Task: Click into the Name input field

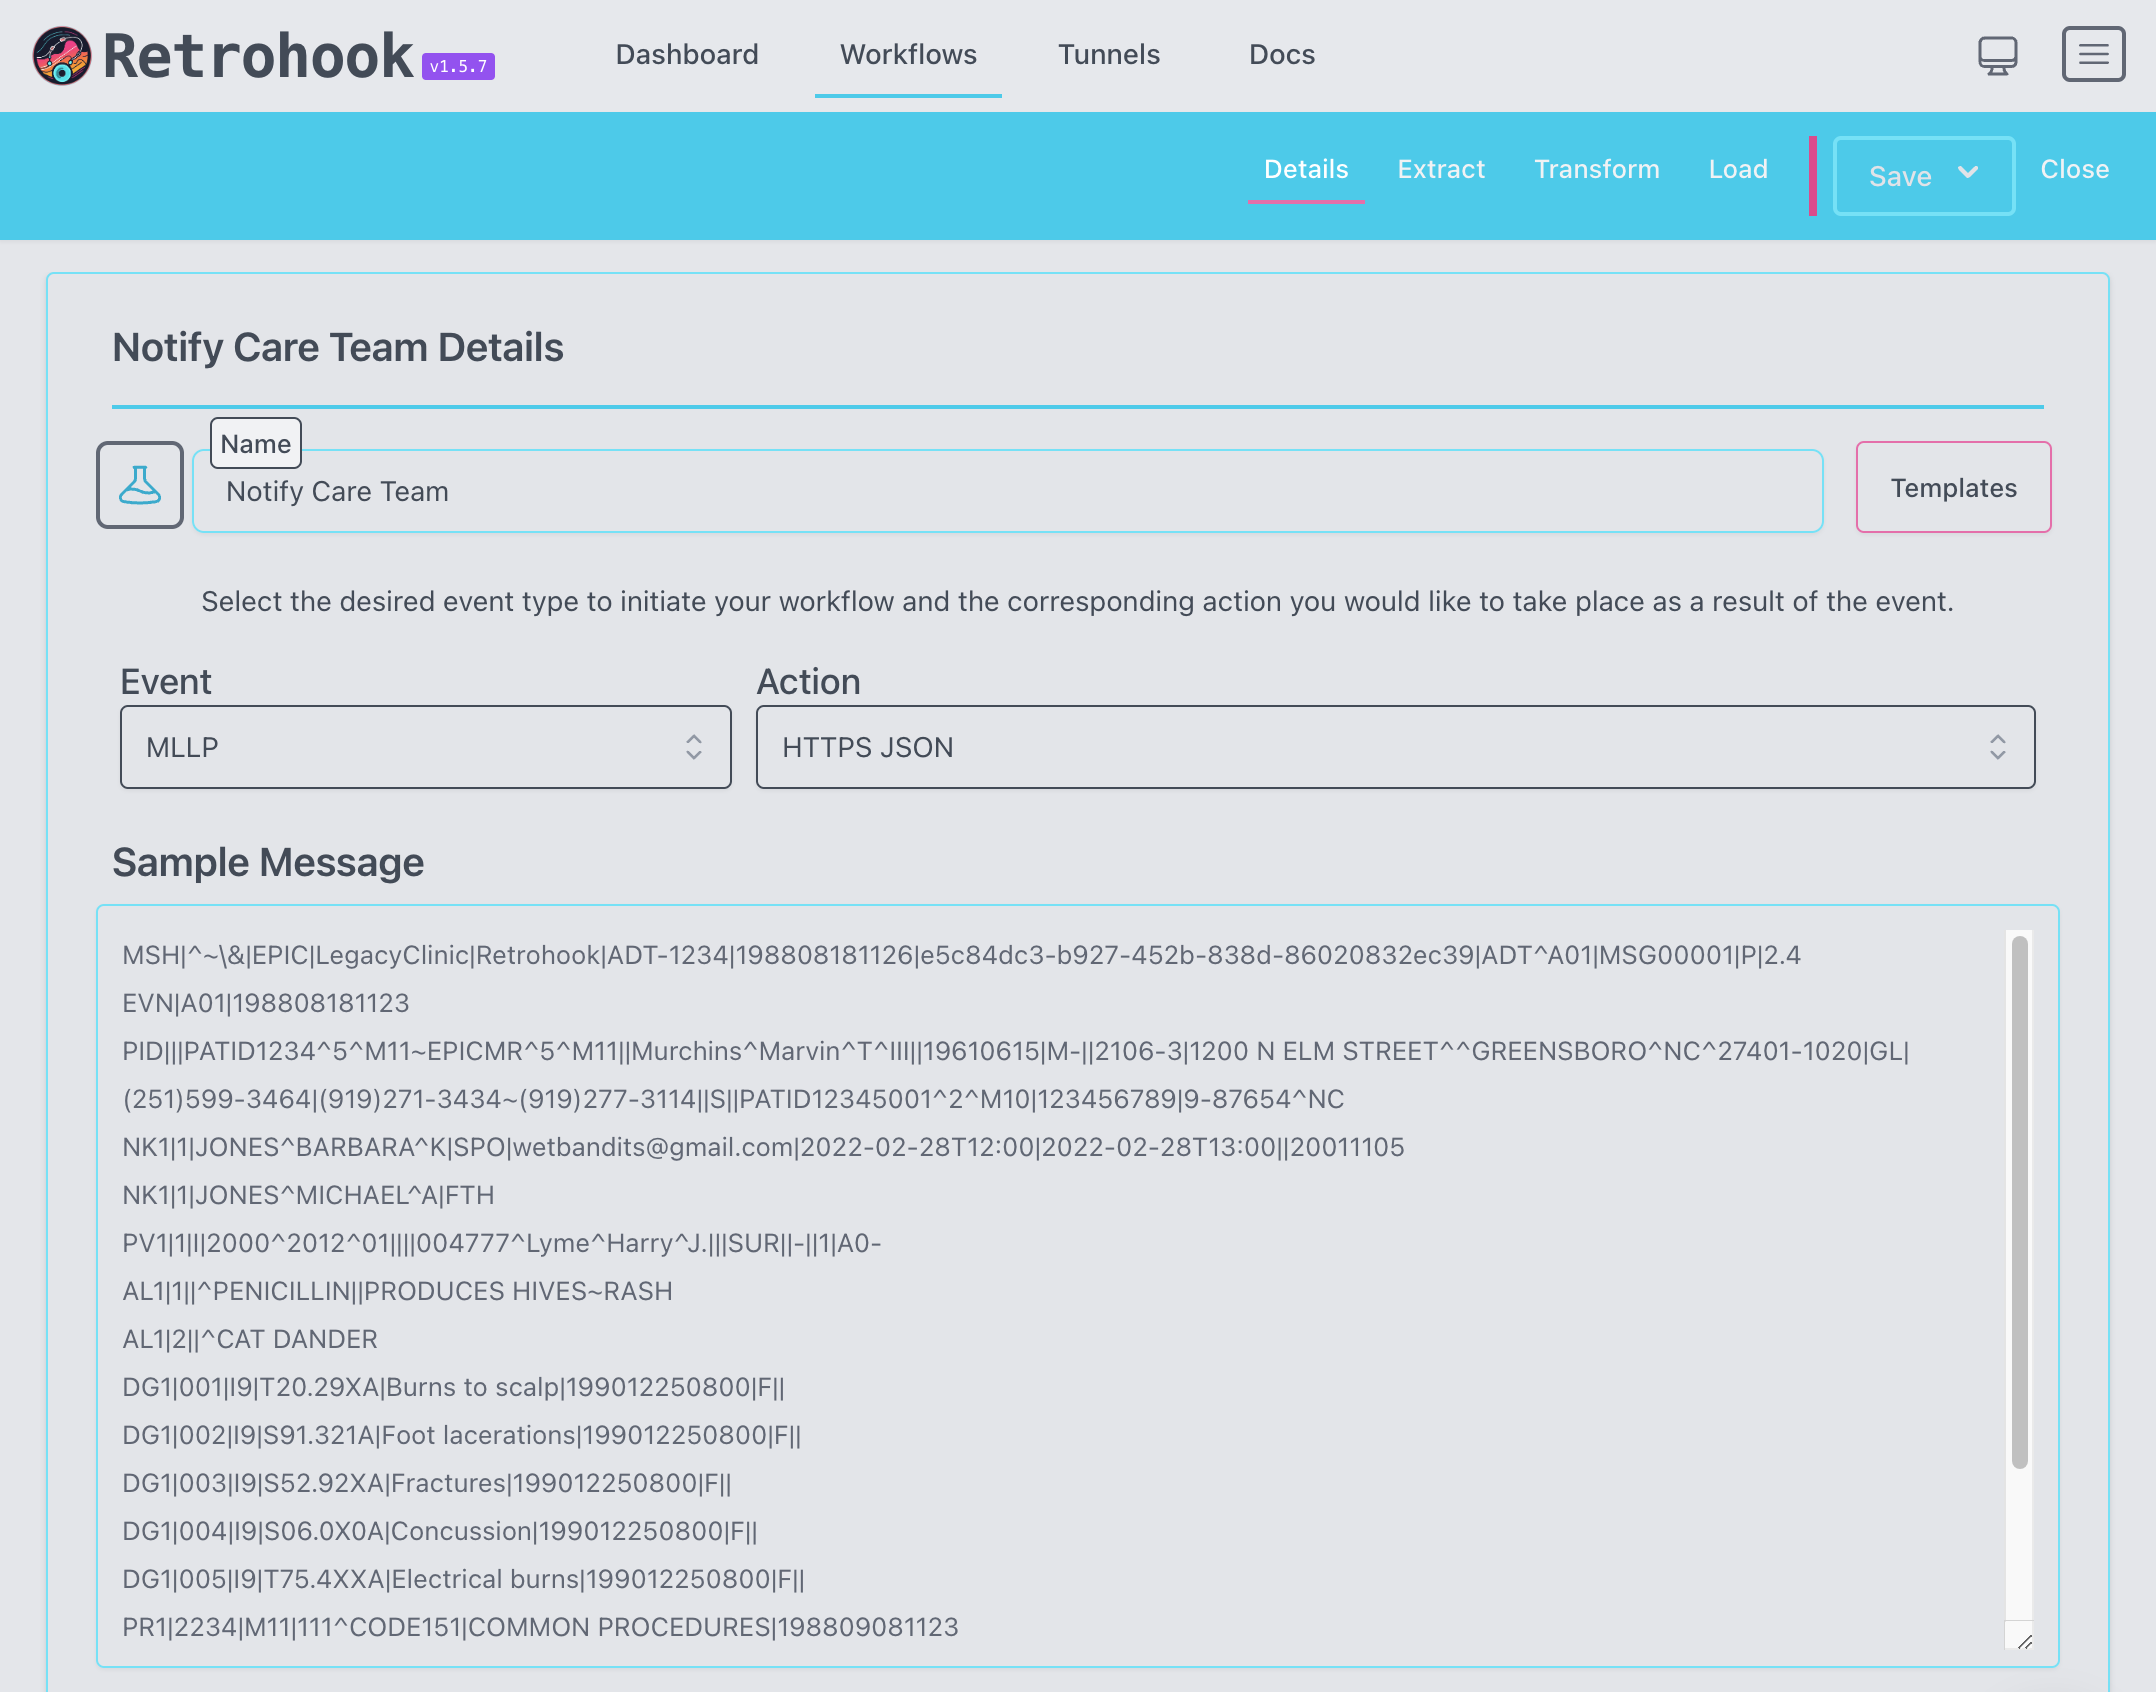Action: click(1007, 492)
